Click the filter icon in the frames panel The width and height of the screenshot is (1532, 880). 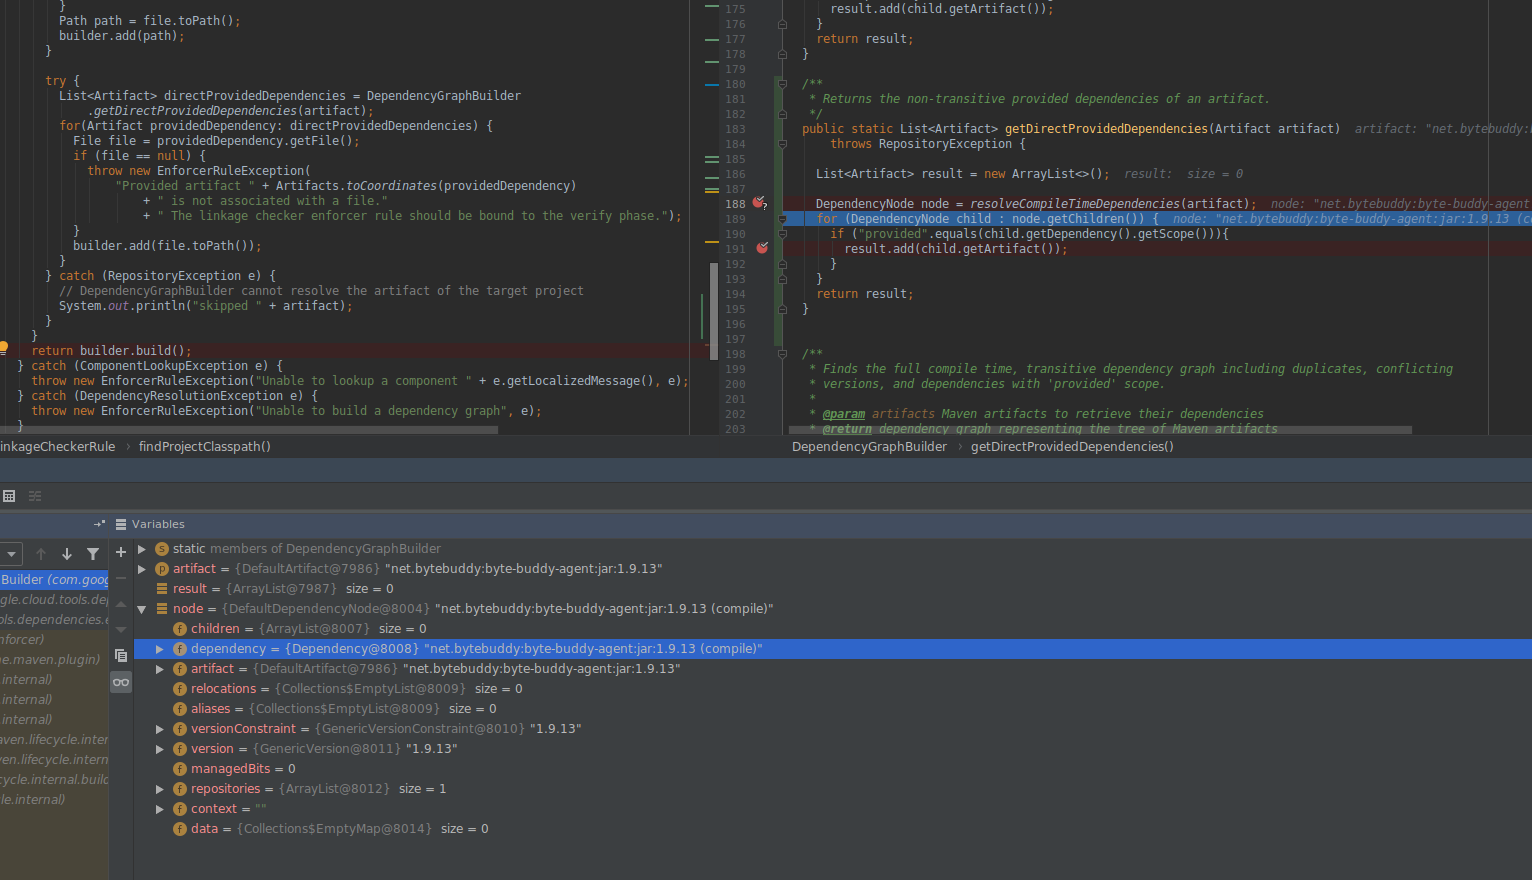(x=92, y=553)
